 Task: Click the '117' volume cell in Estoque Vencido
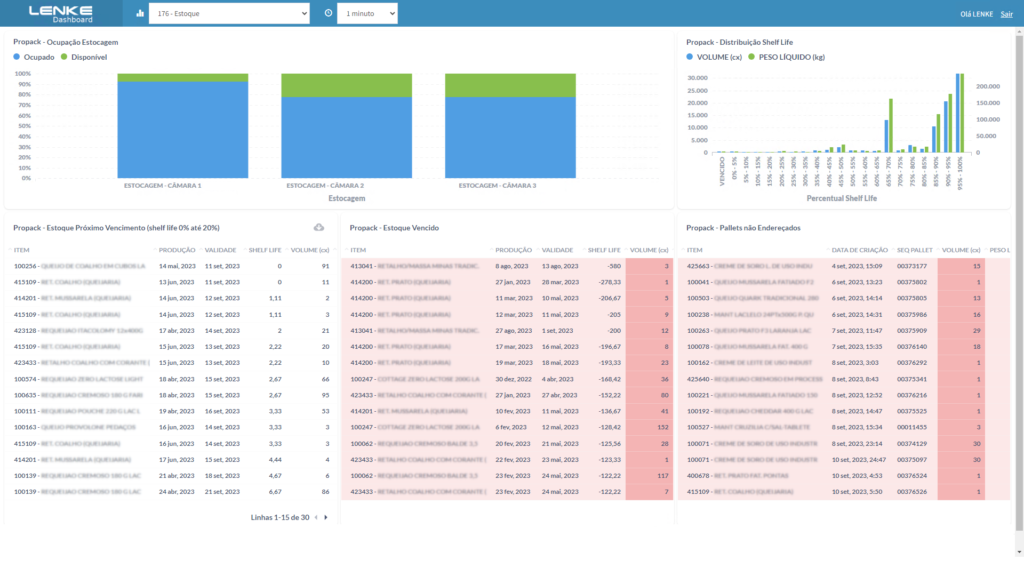point(663,476)
